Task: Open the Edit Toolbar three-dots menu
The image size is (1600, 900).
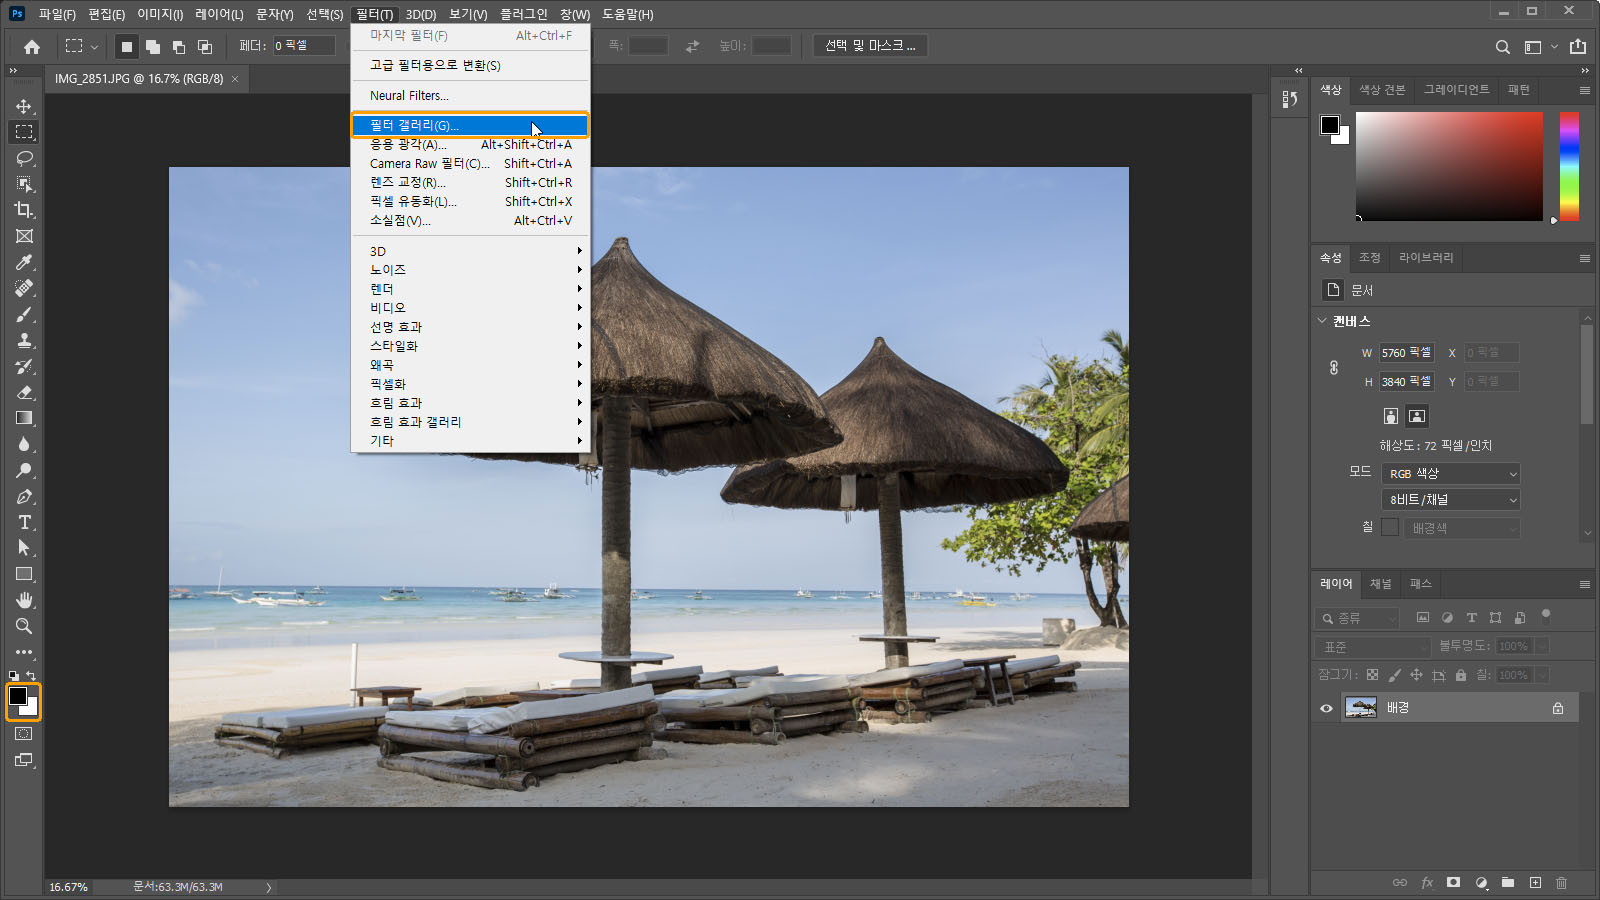Action: click(x=24, y=652)
